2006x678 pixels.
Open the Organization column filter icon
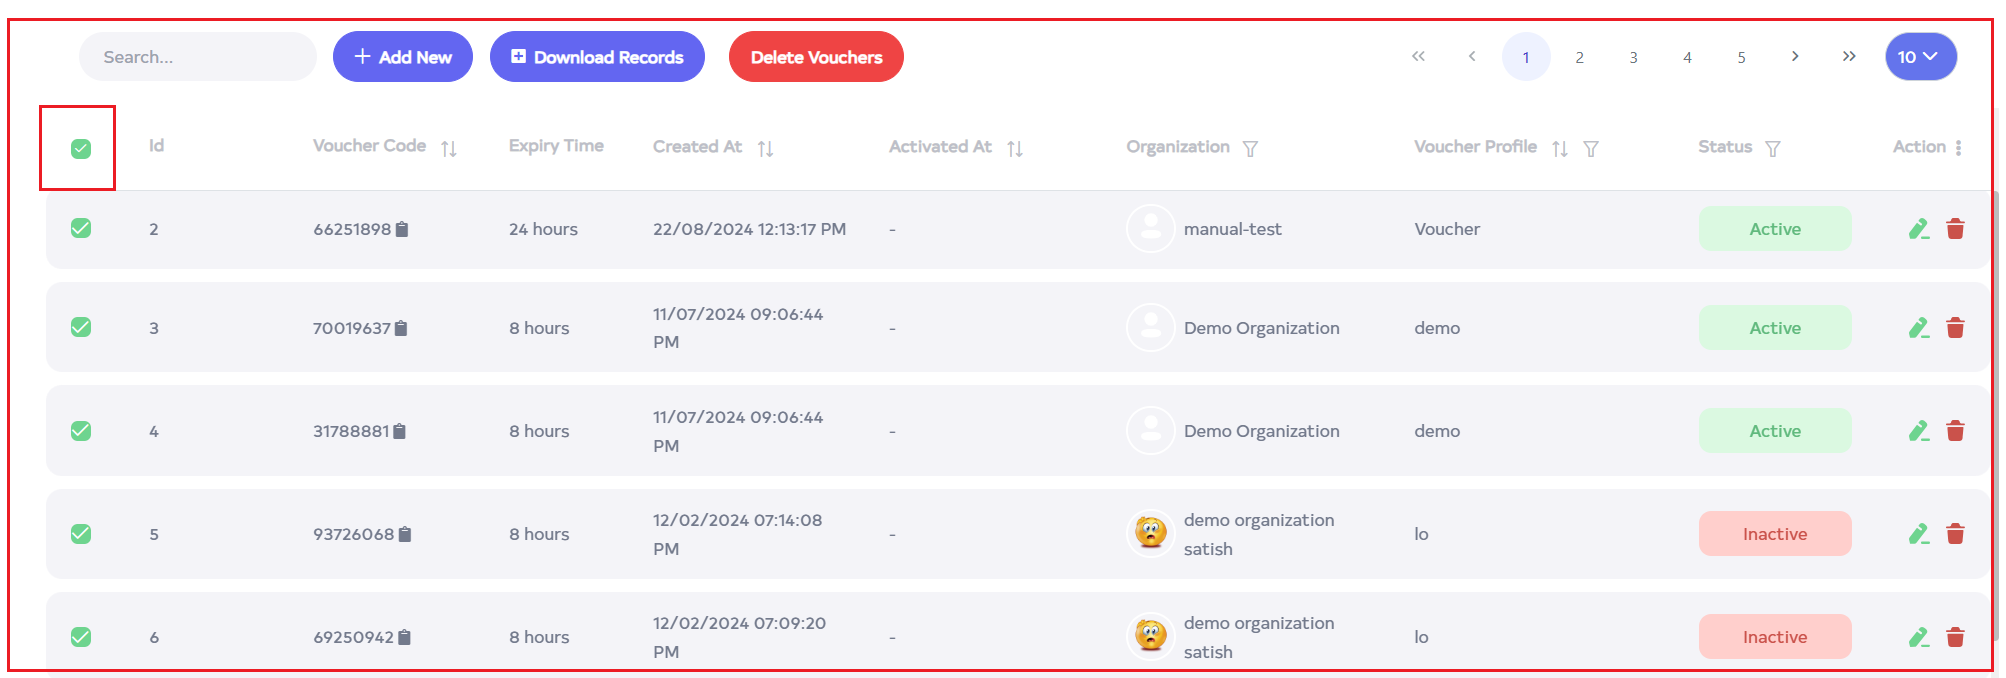[1250, 148]
